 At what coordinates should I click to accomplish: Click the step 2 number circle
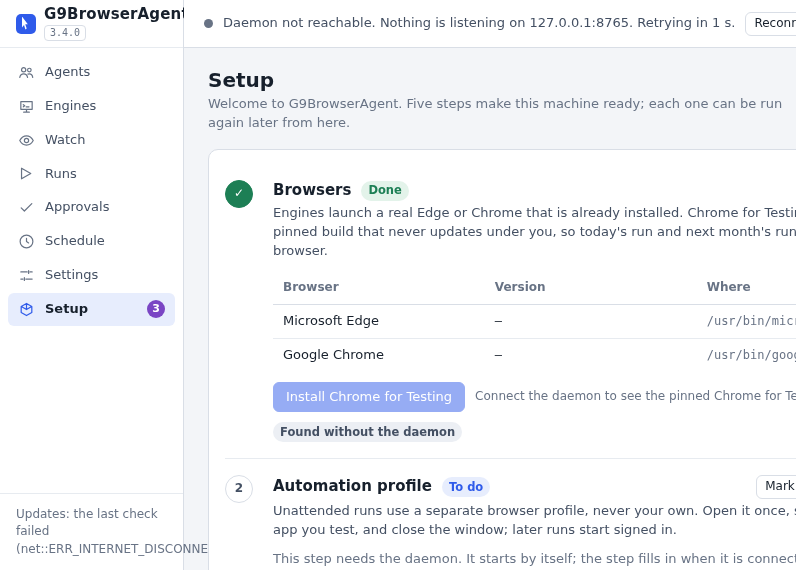click(239, 488)
